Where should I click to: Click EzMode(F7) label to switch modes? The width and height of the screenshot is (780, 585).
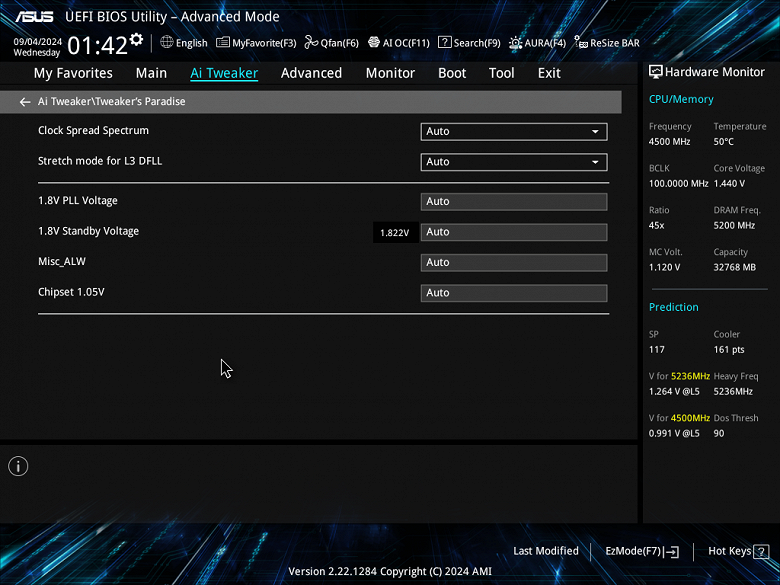(633, 551)
